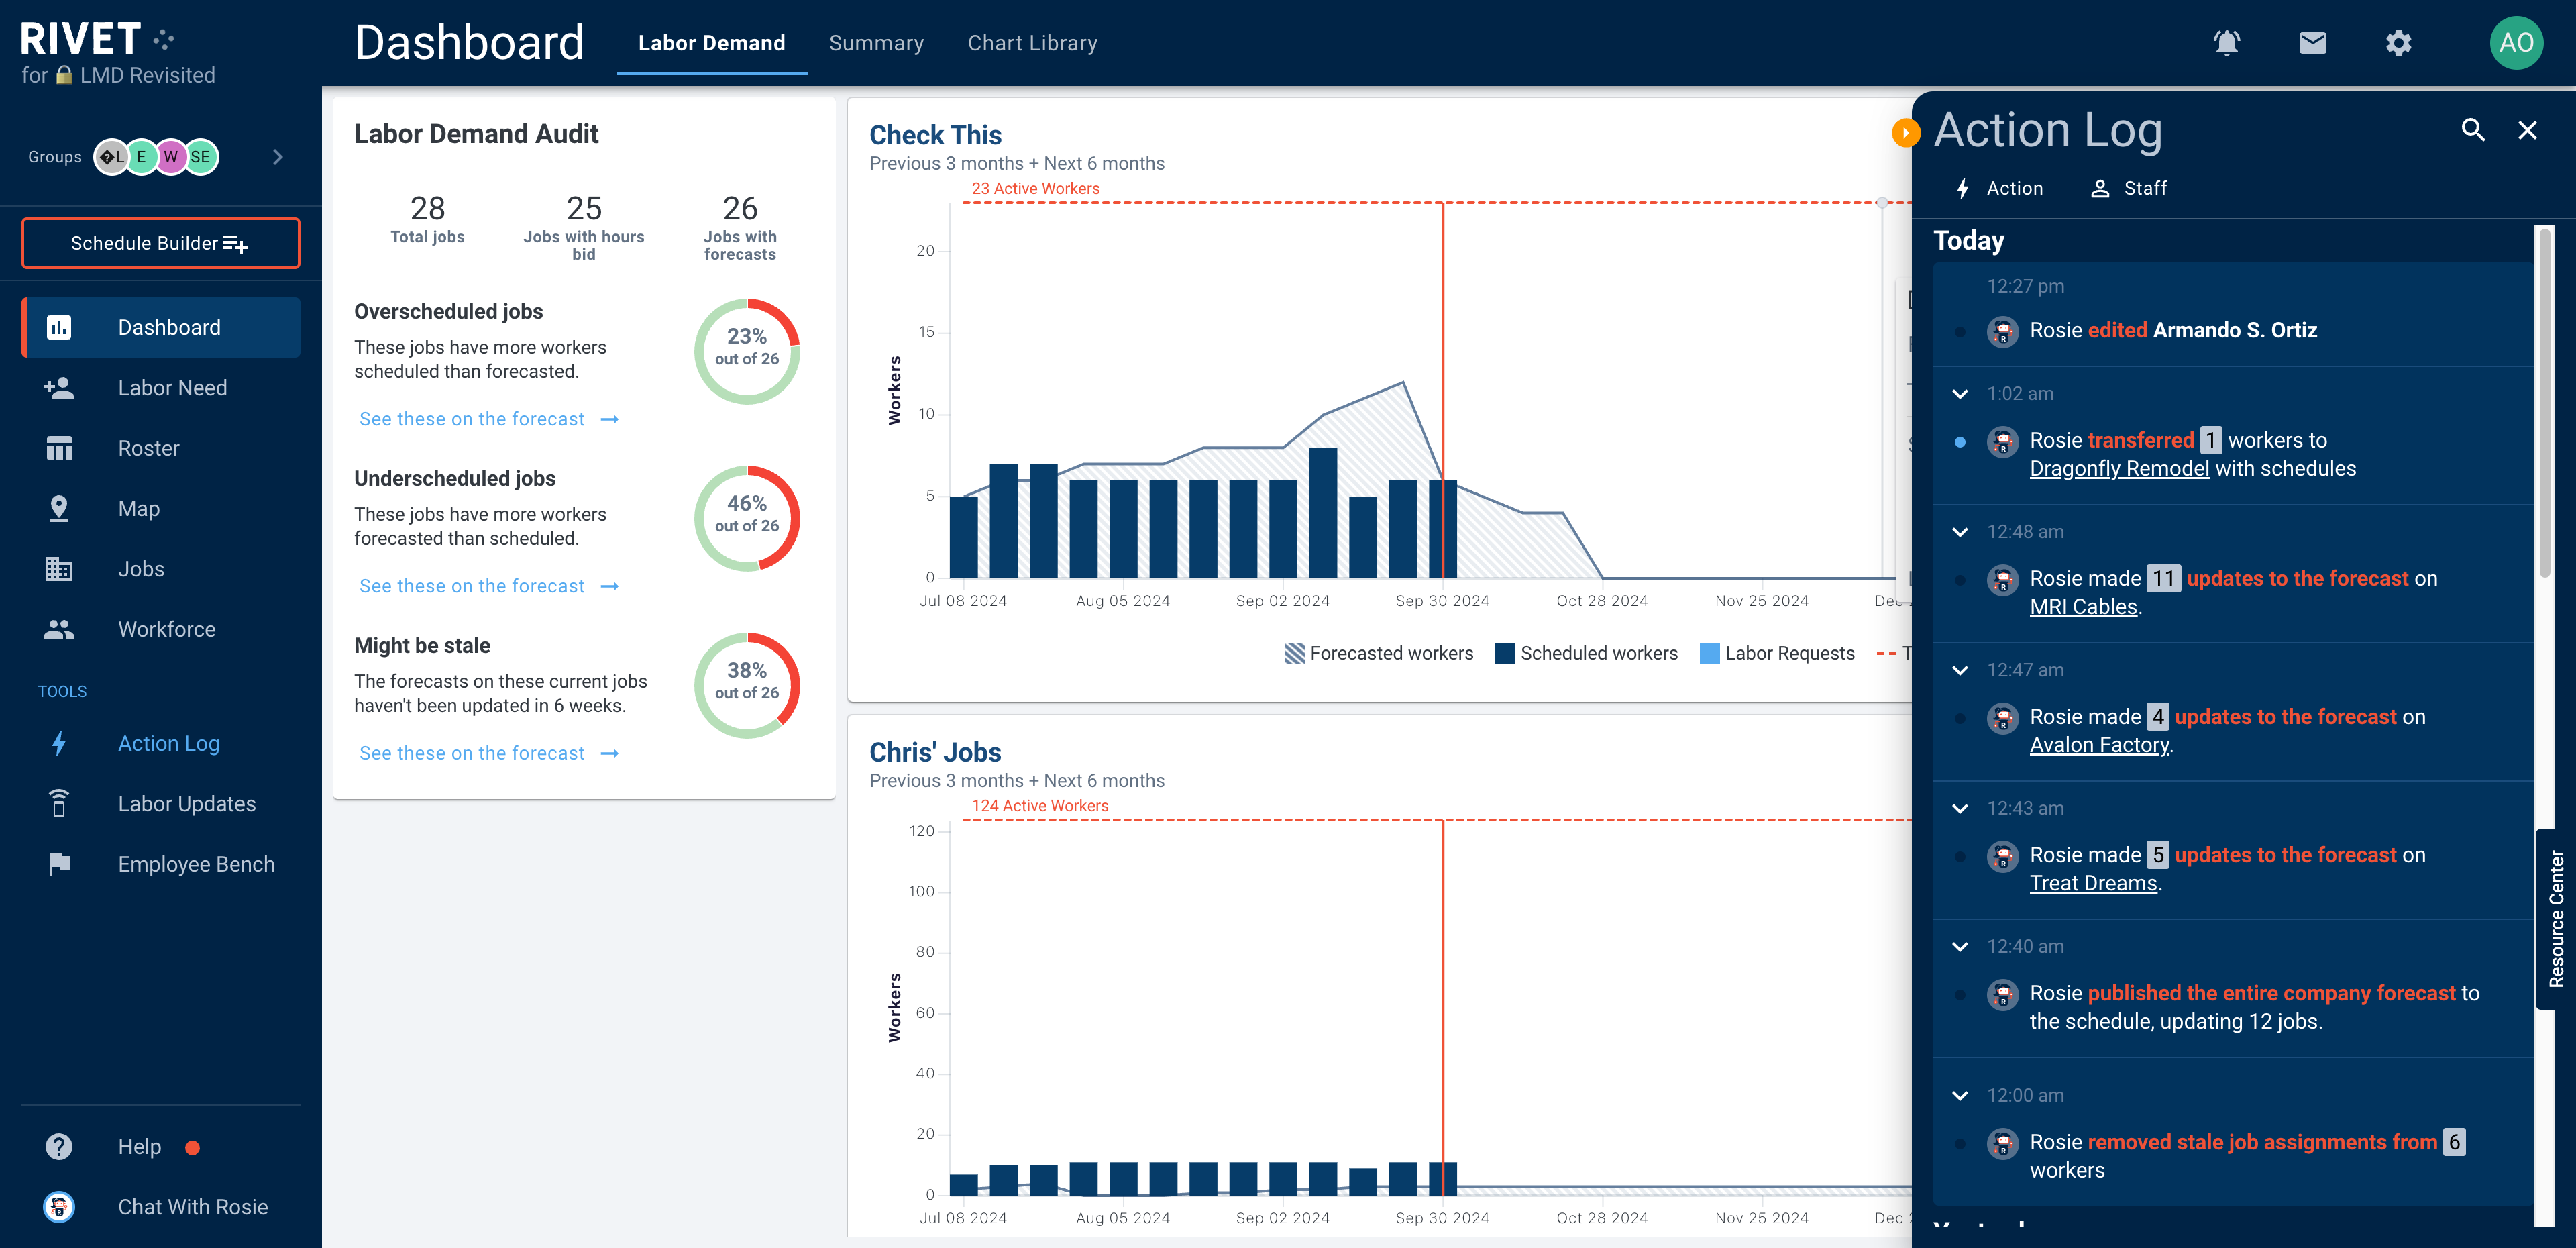Click the Action Log scrollbar
This screenshot has width=2576, height=1248.
tap(2544, 402)
